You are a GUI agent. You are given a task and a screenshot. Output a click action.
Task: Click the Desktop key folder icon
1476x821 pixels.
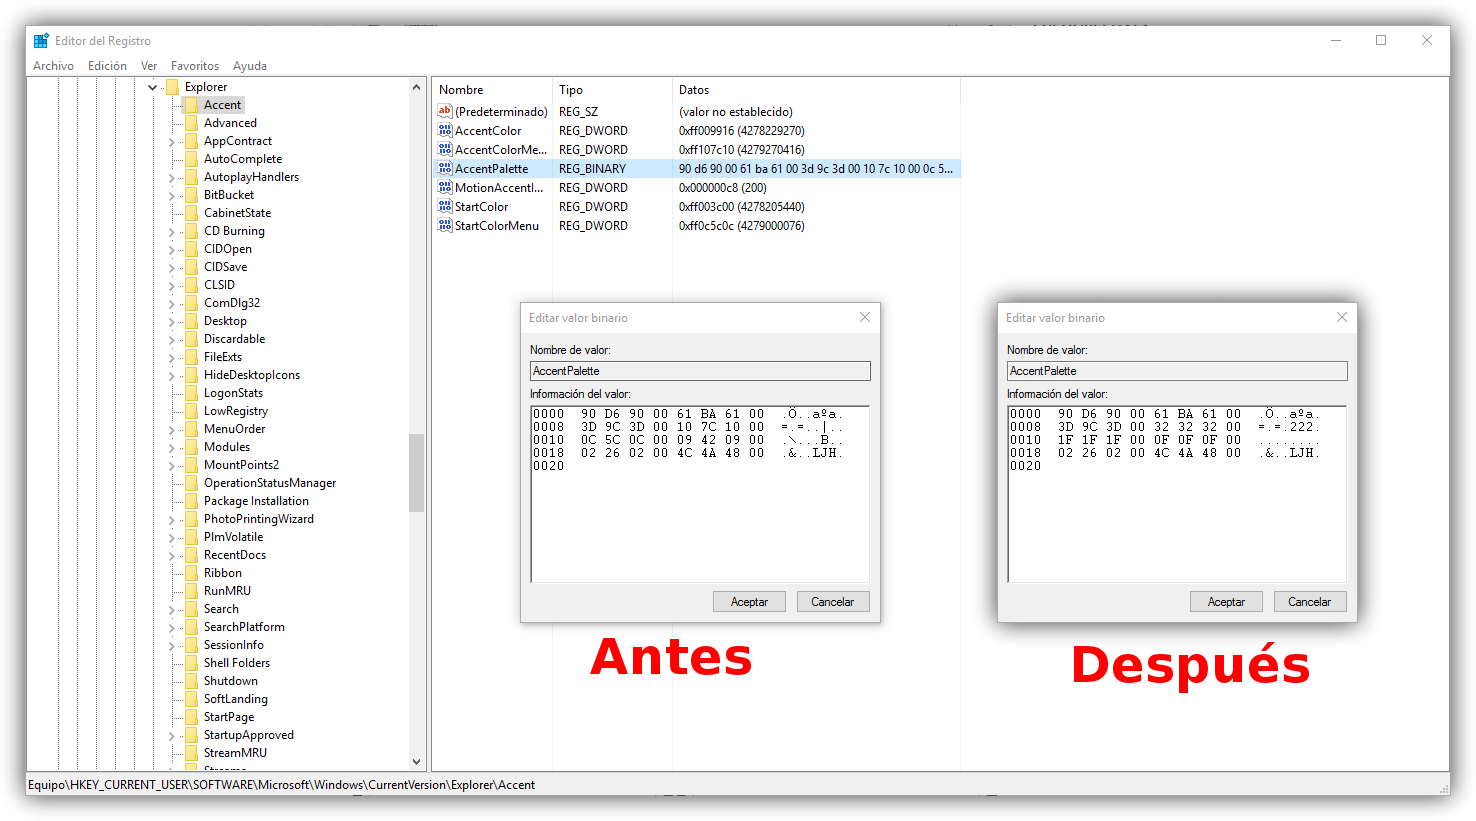point(191,321)
